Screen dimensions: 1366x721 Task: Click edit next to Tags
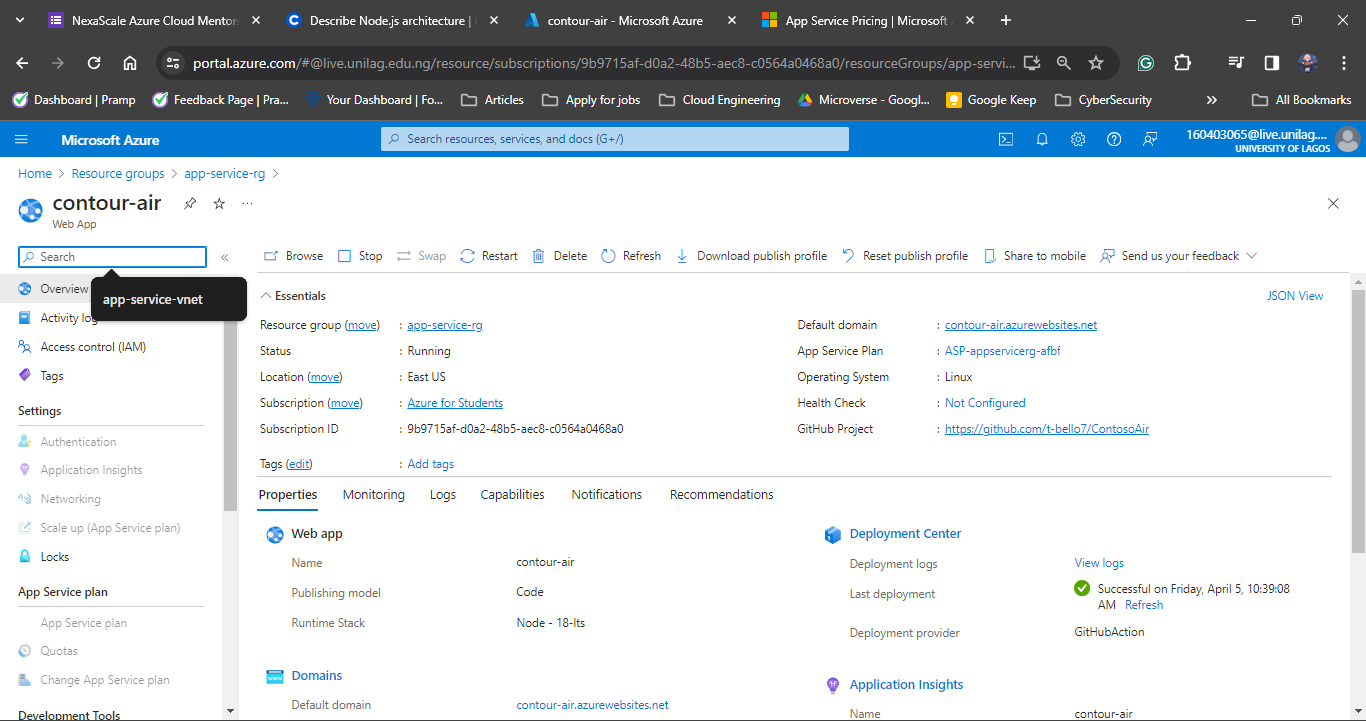tap(300, 464)
